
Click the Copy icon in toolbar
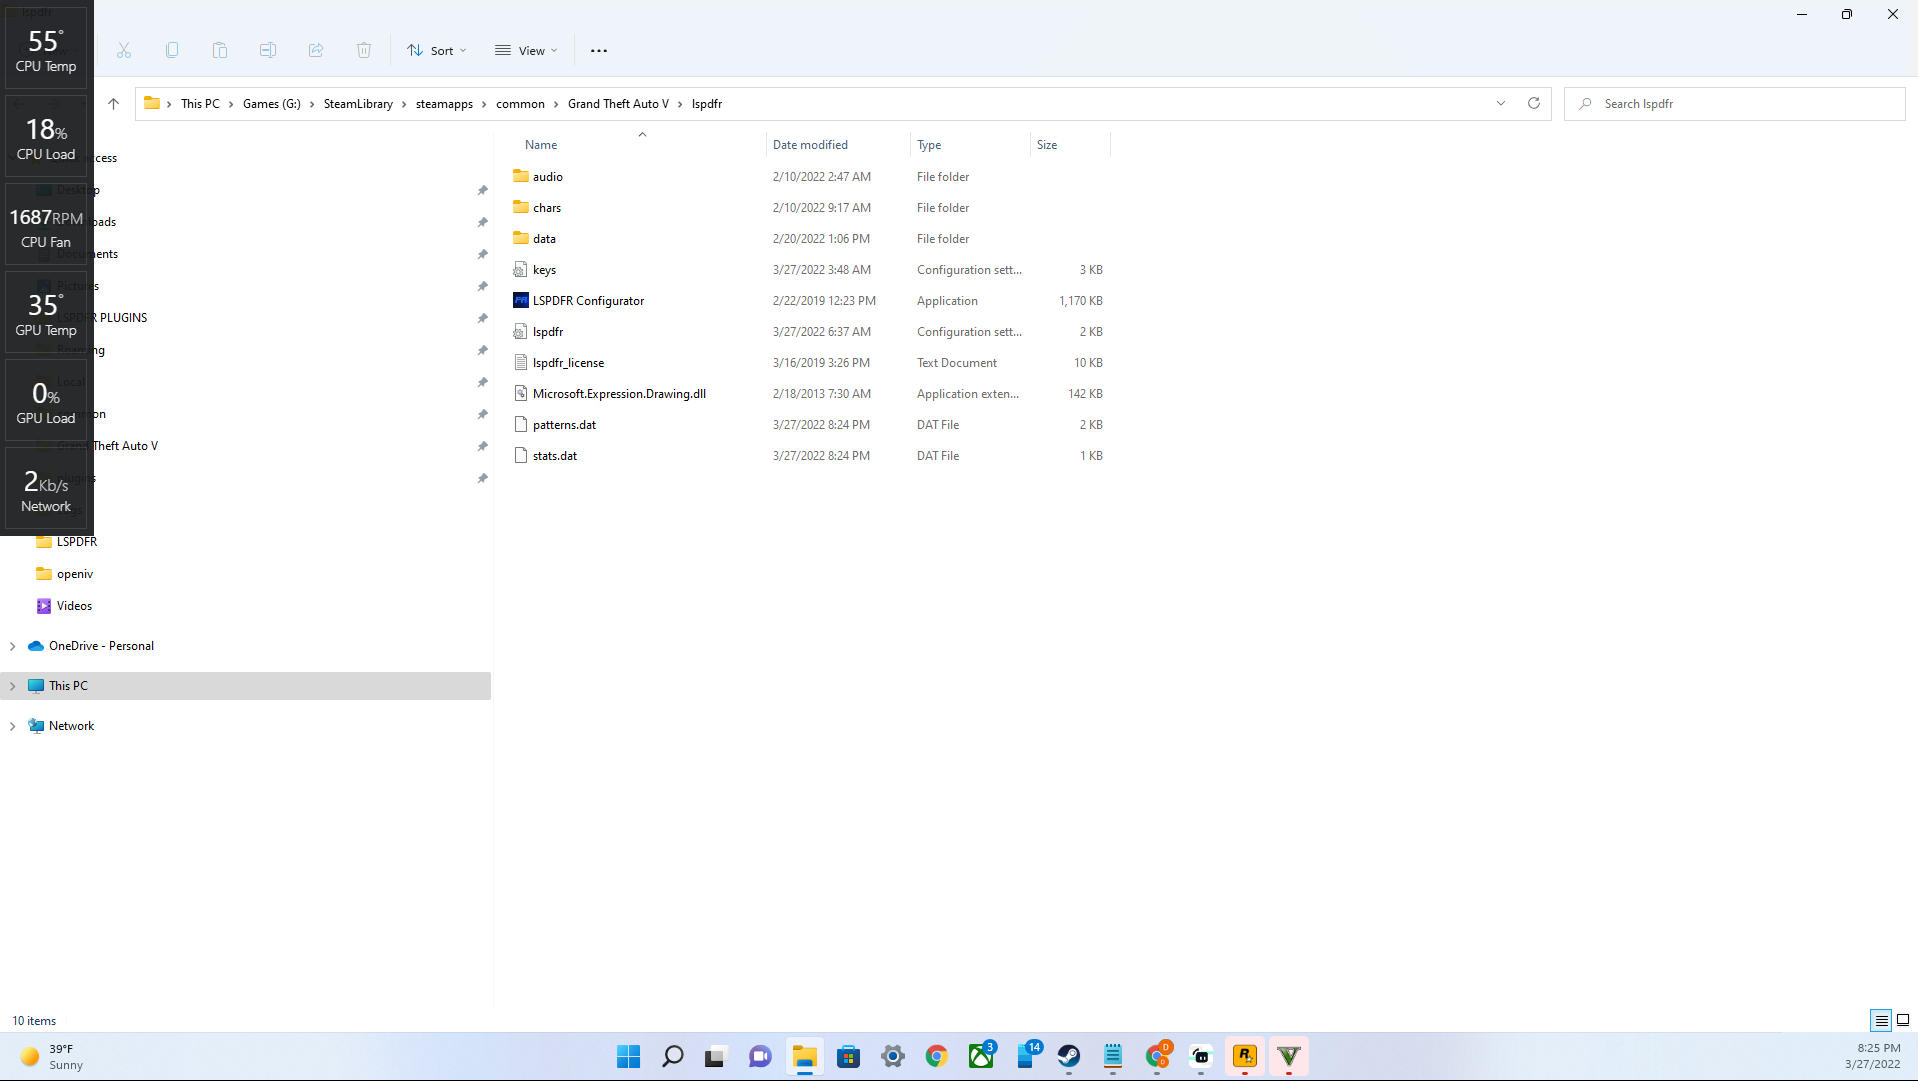click(x=172, y=50)
